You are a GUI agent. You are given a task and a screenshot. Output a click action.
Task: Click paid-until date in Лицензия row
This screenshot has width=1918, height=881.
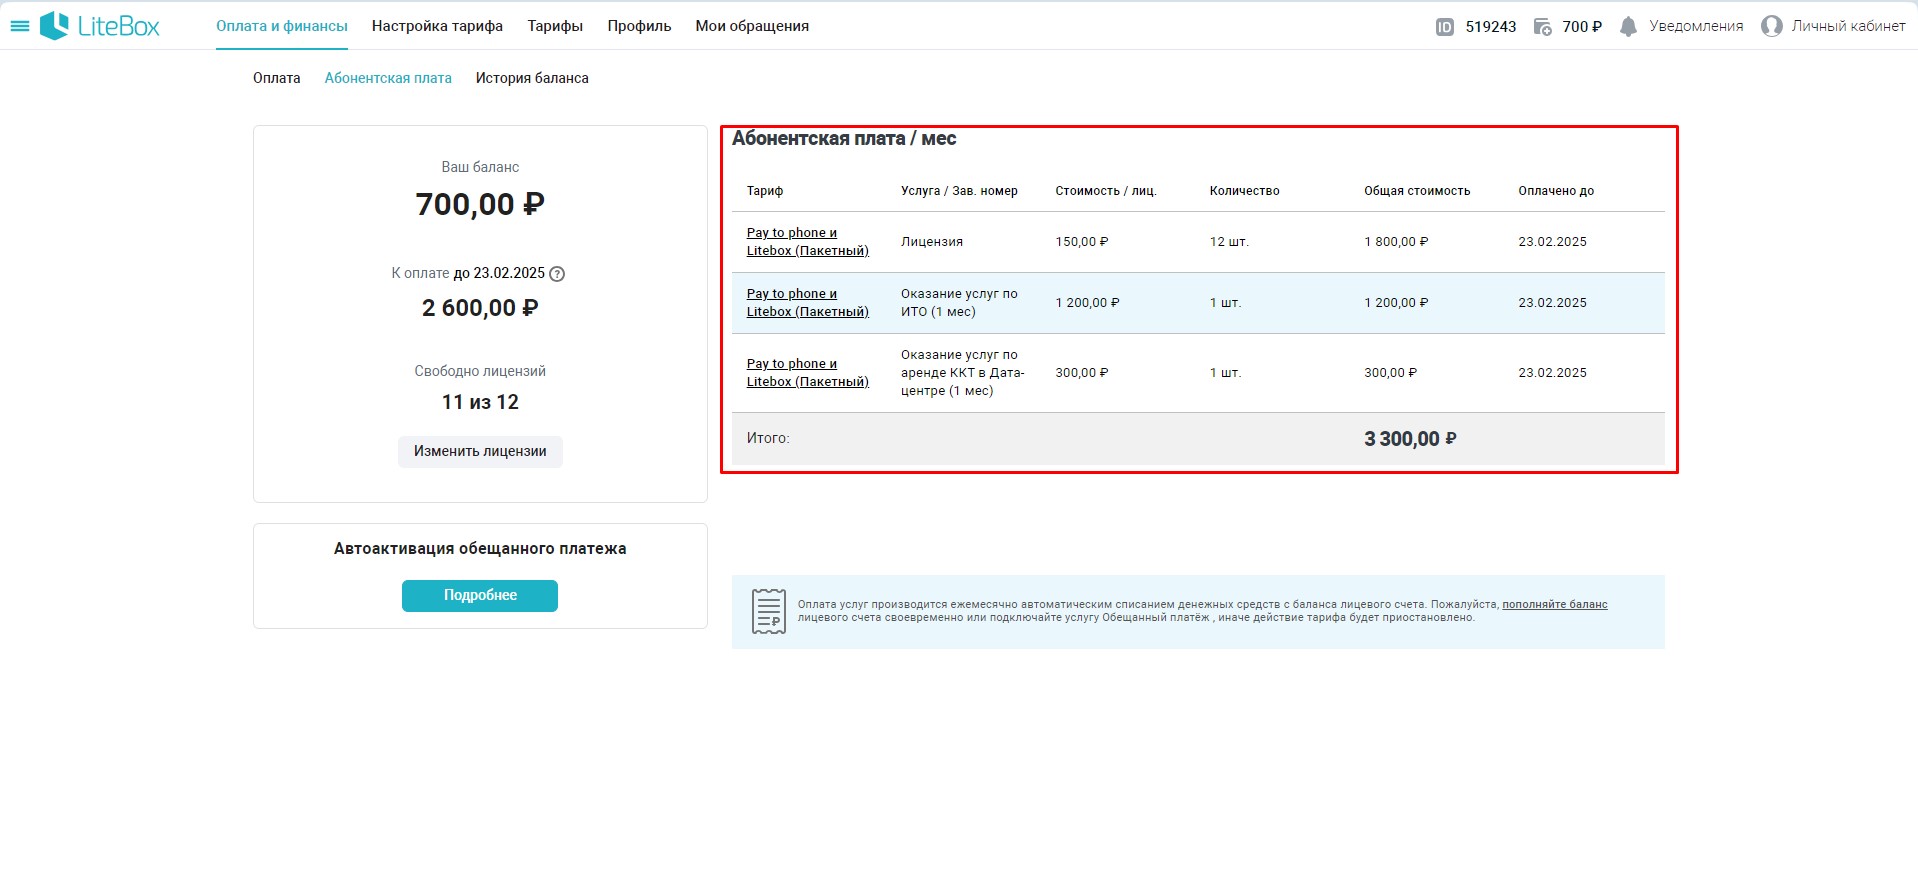[1552, 242]
